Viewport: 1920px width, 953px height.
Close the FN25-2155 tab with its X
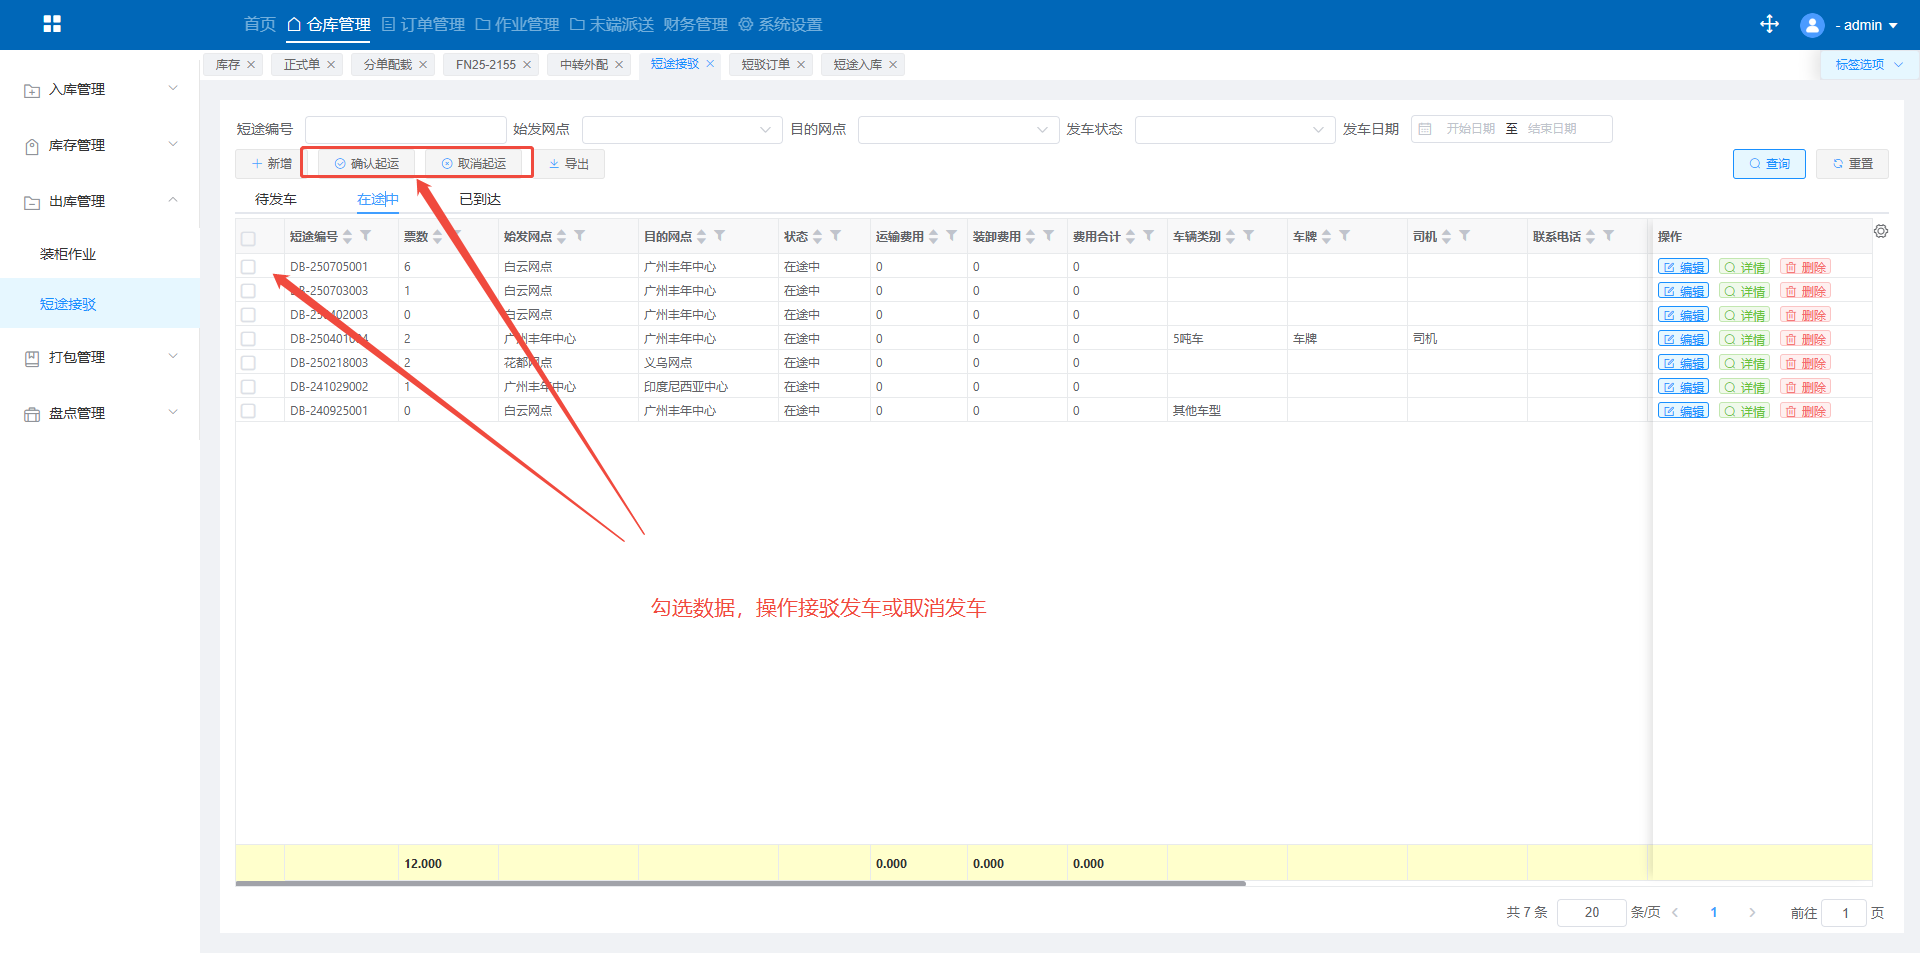[527, 65]
